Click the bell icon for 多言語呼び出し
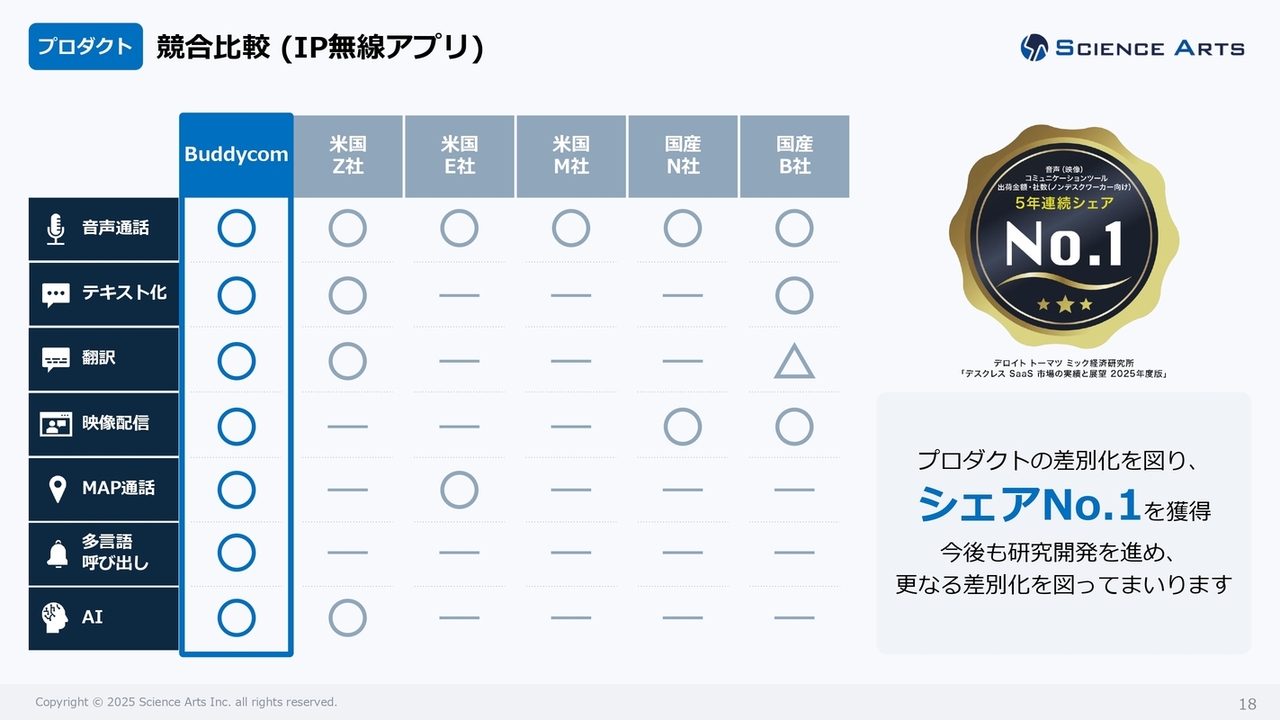 [56, 553]
